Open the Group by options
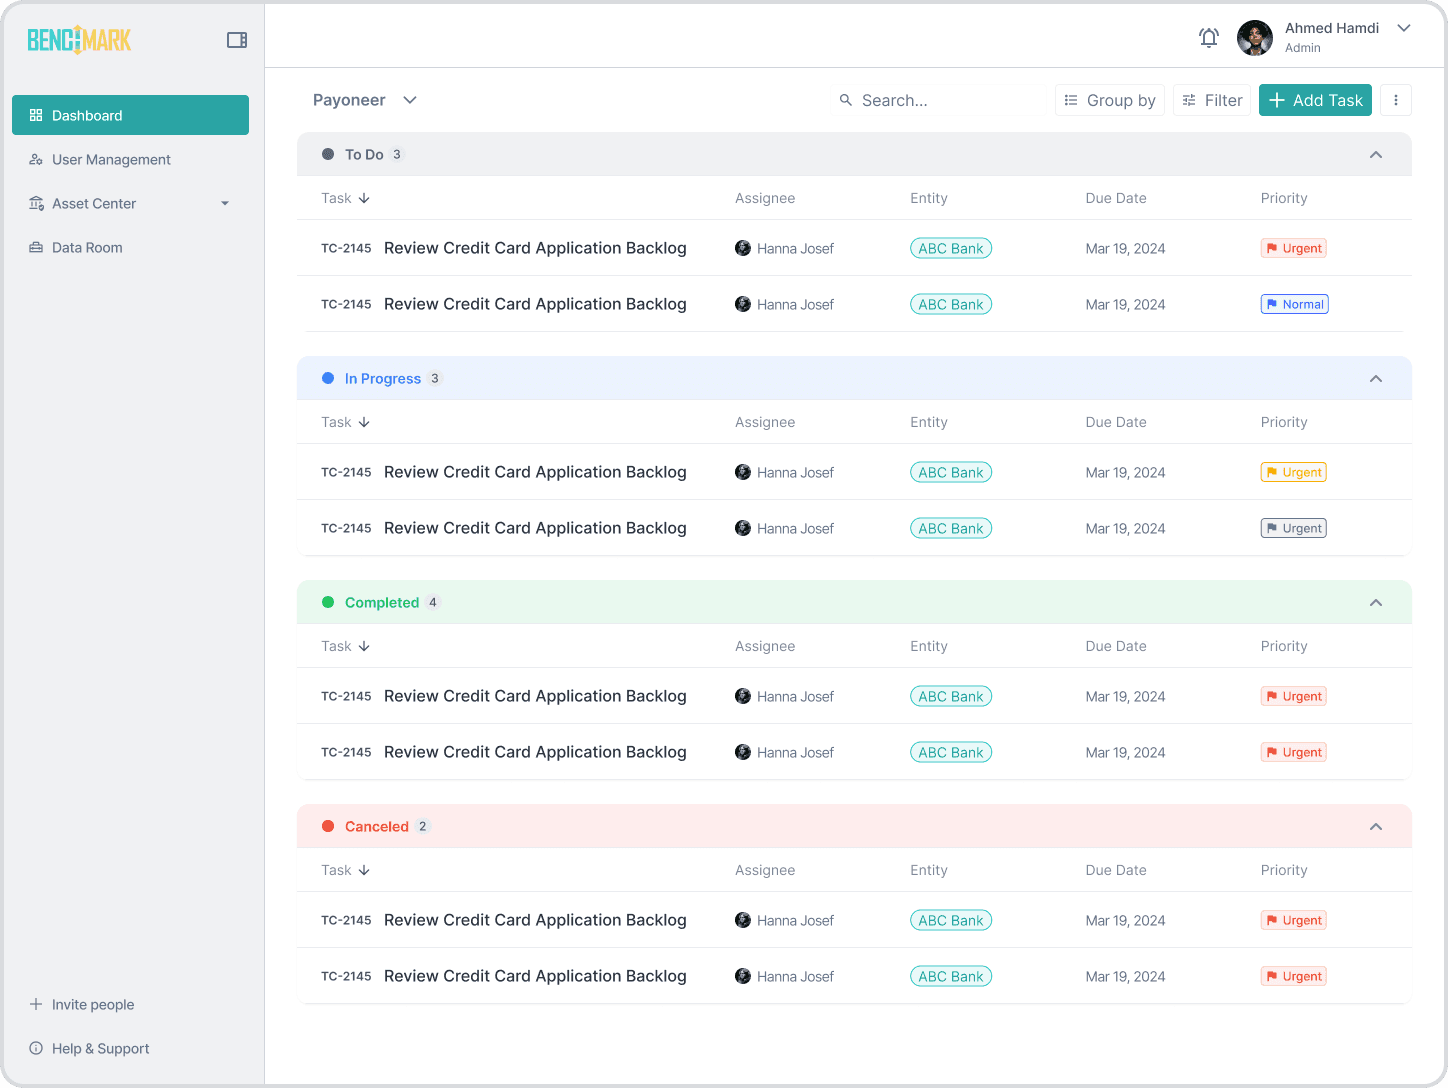The width and height of the screenshot is (1448, 1088). [1110, 100]
